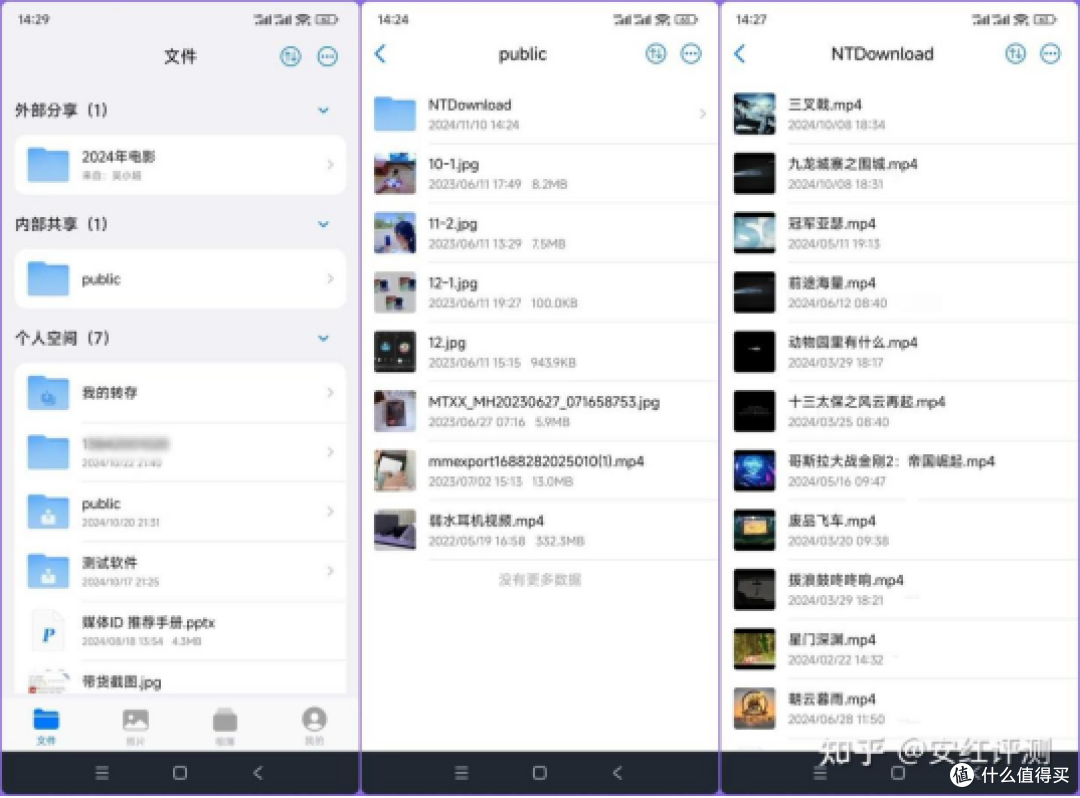Open more options menu on 文件 screen

point(327,56)
